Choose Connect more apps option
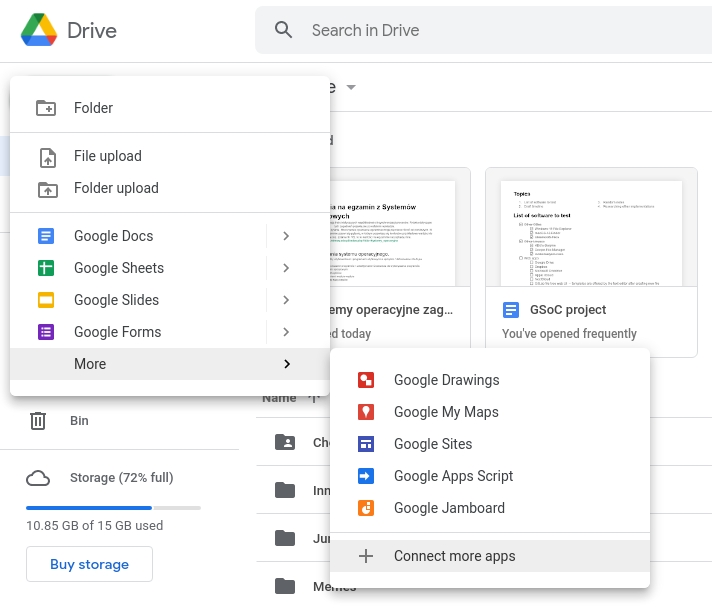This screenshot has width=712, height=606. tap(455, 556)
